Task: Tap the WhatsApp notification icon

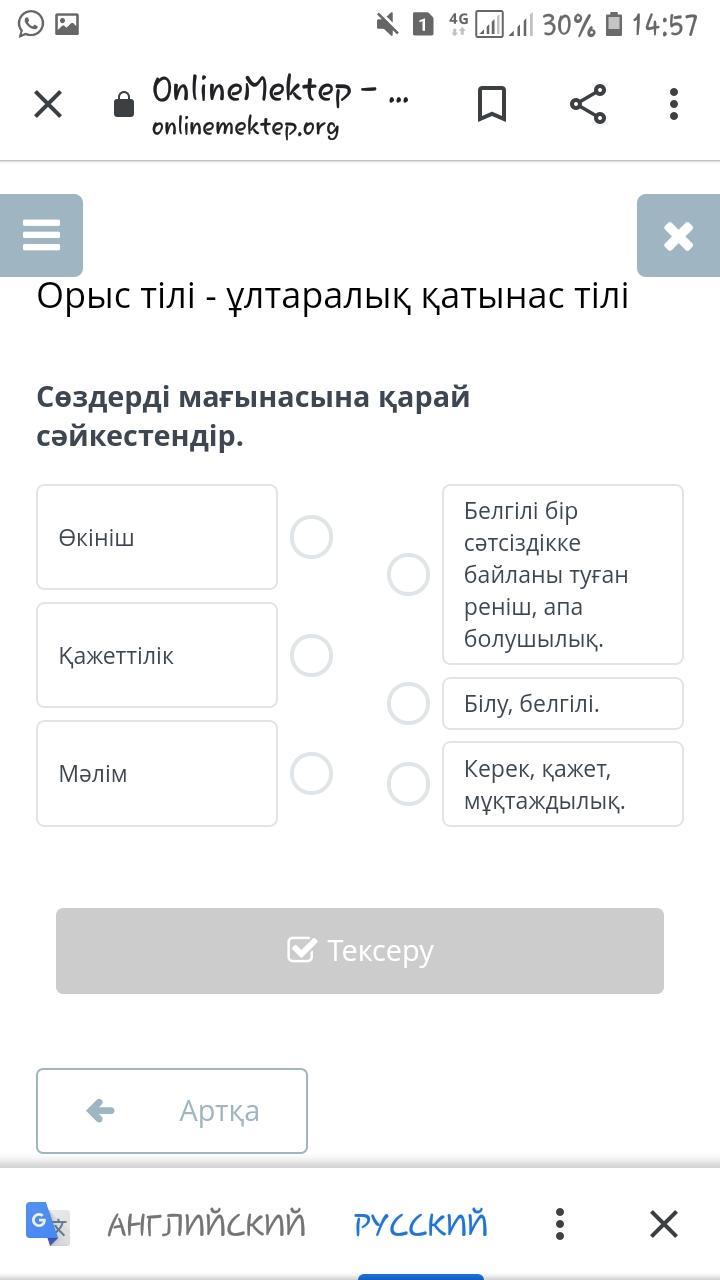Action: pos(31,23)
